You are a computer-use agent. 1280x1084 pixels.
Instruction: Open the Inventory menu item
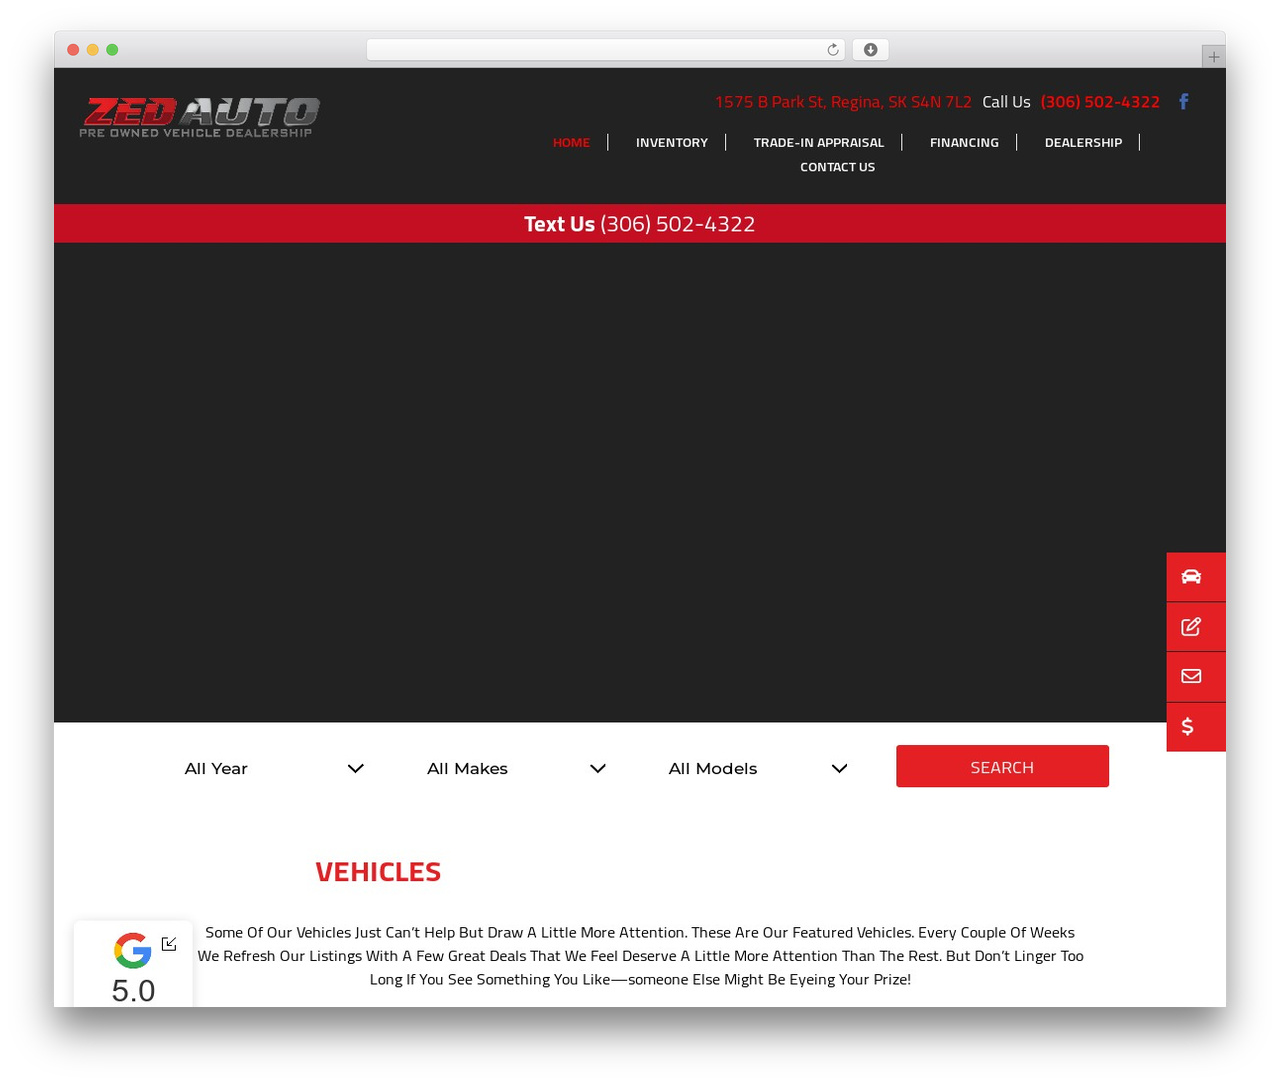click(x=672, y=142)
